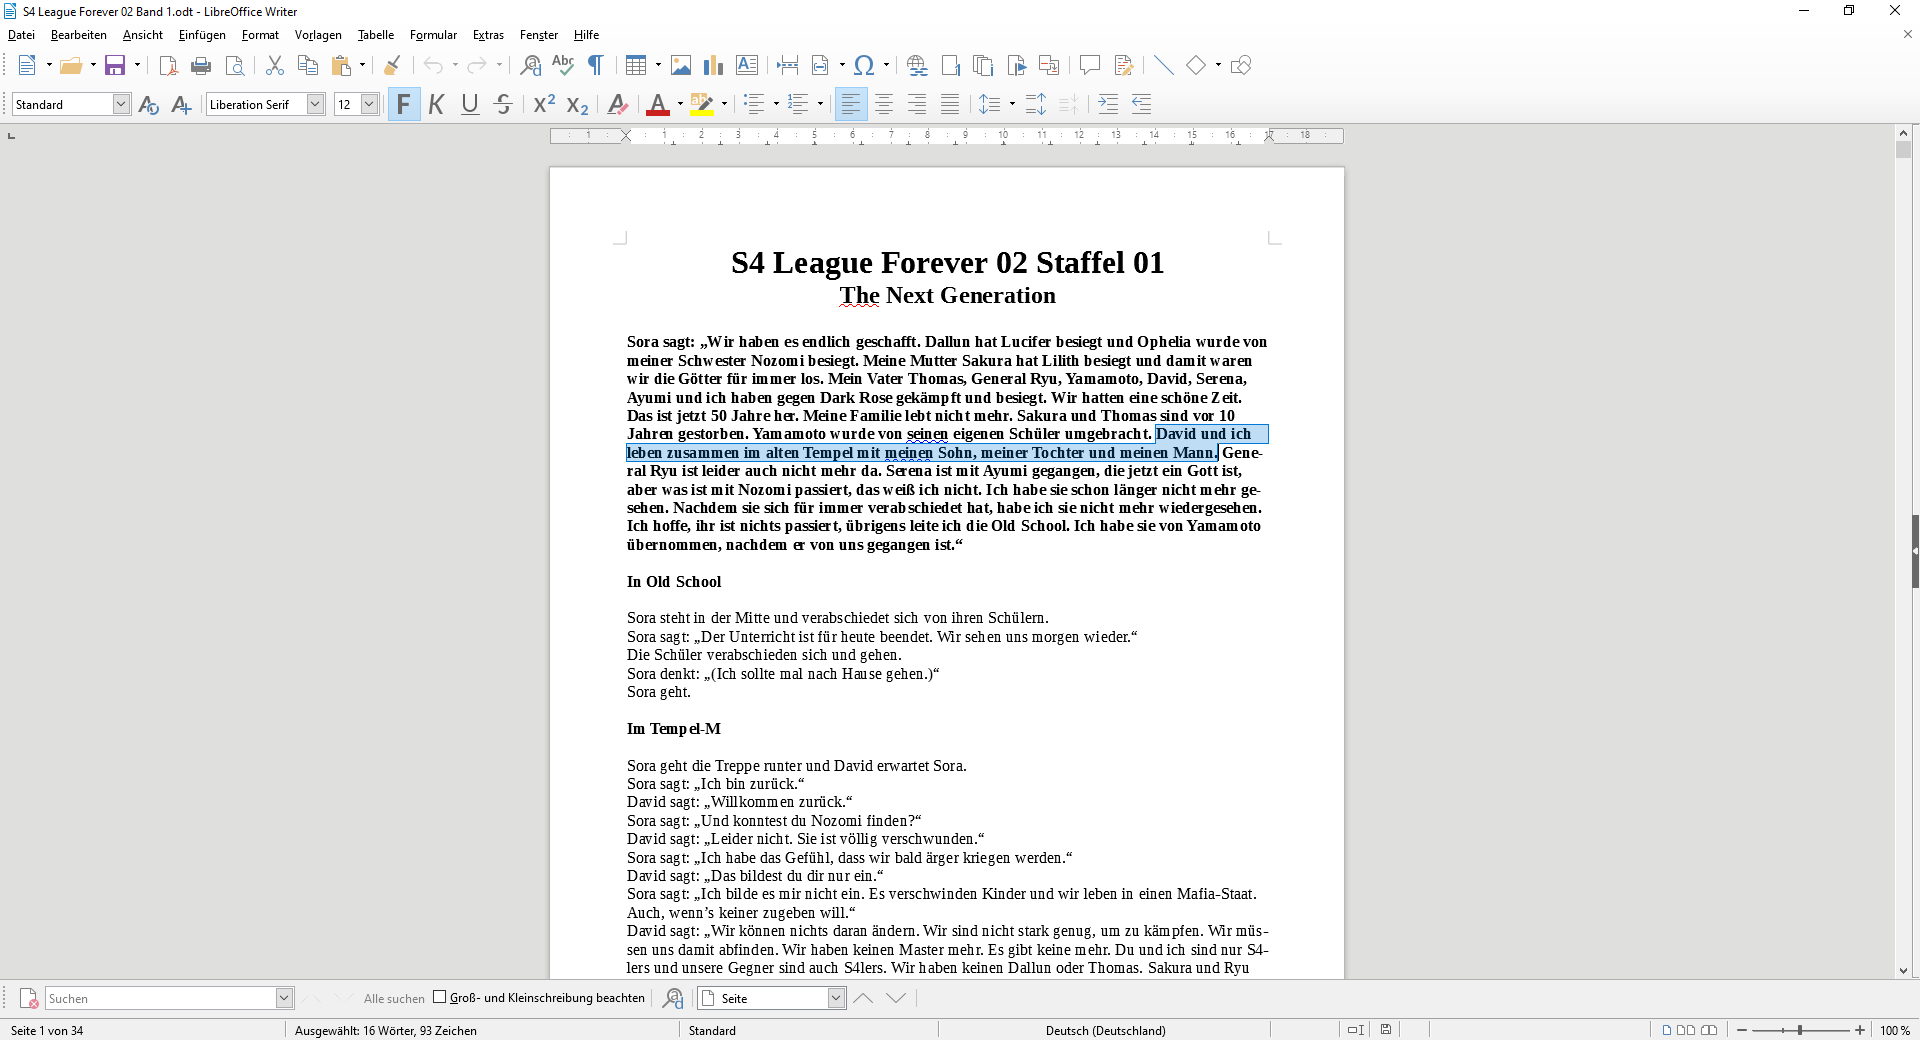Apply yellow highlighting color
The width and height of the screenshot is (1920, 1040).
click(702, 104)
